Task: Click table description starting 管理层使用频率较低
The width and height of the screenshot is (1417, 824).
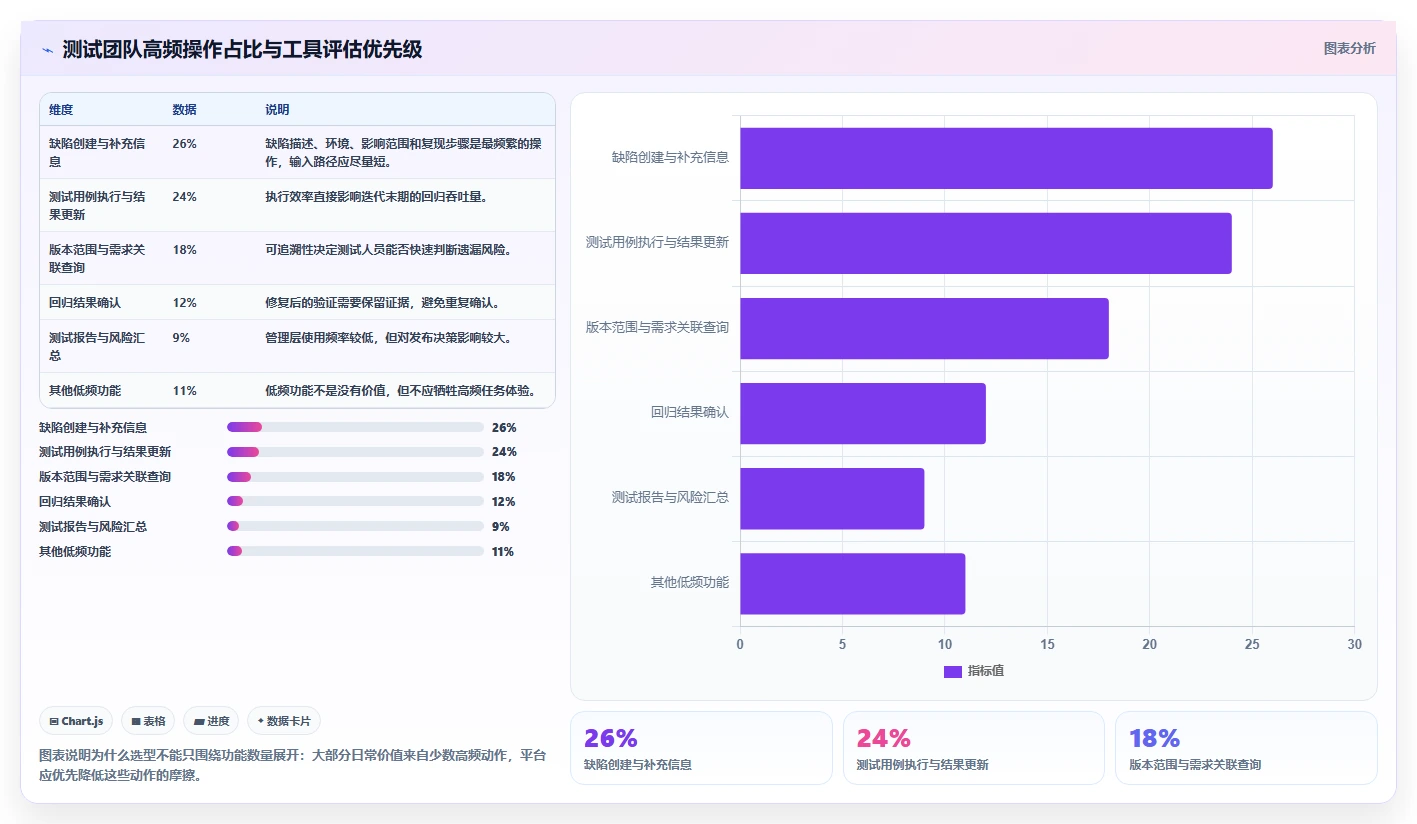Action: (x=389, y=338)
